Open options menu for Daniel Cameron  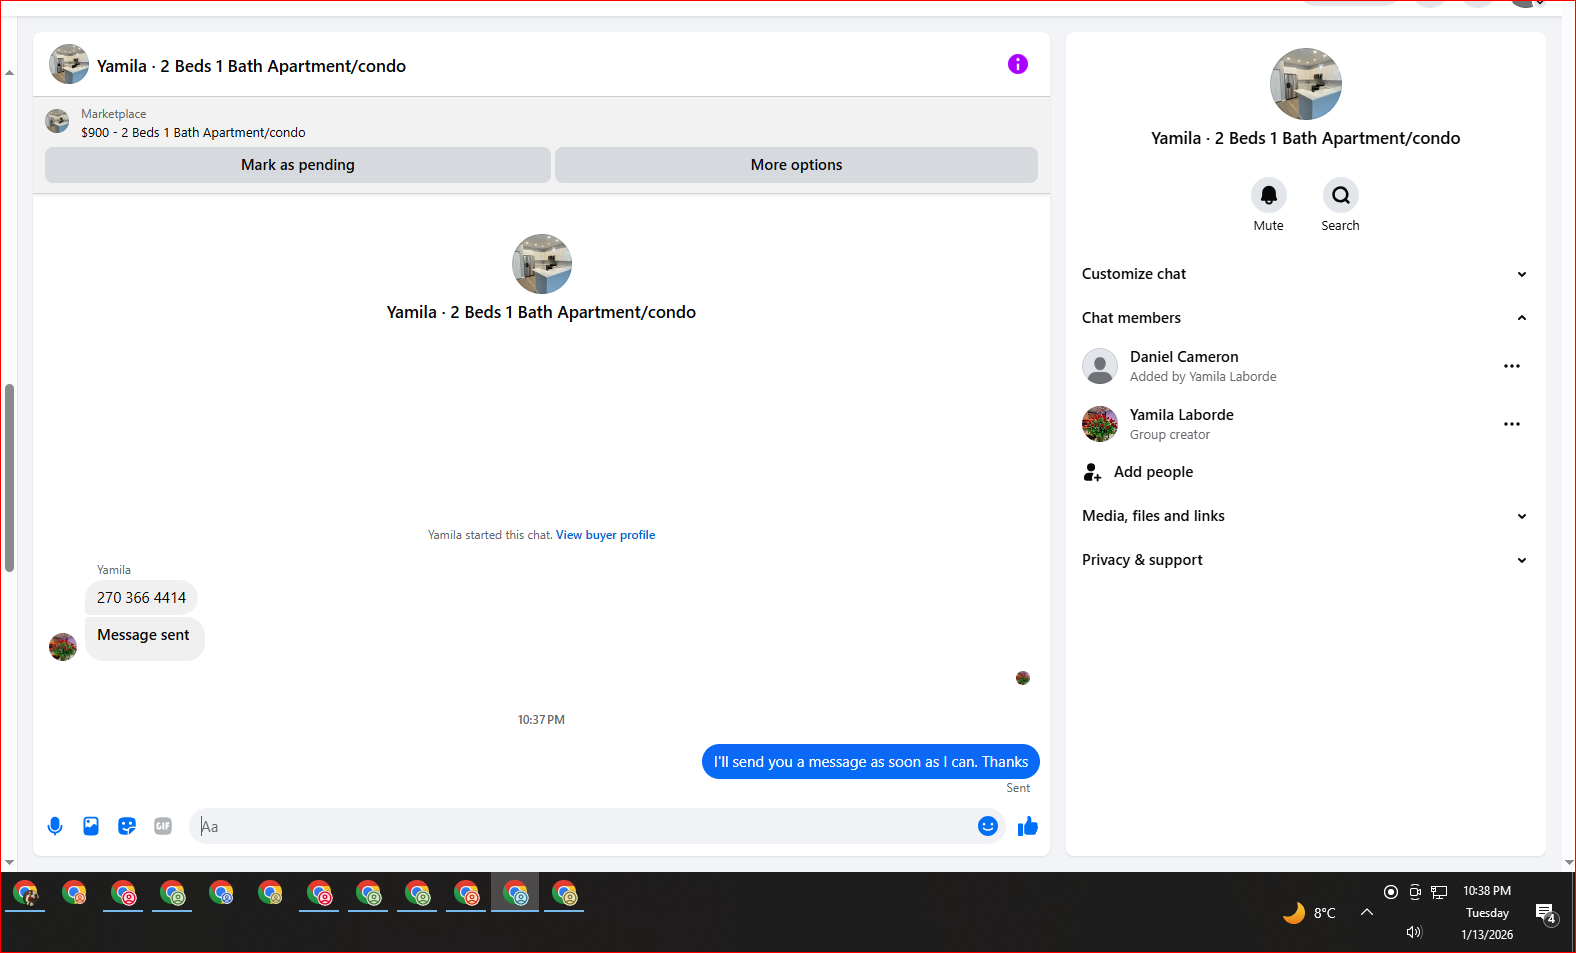click(1512, 366)
